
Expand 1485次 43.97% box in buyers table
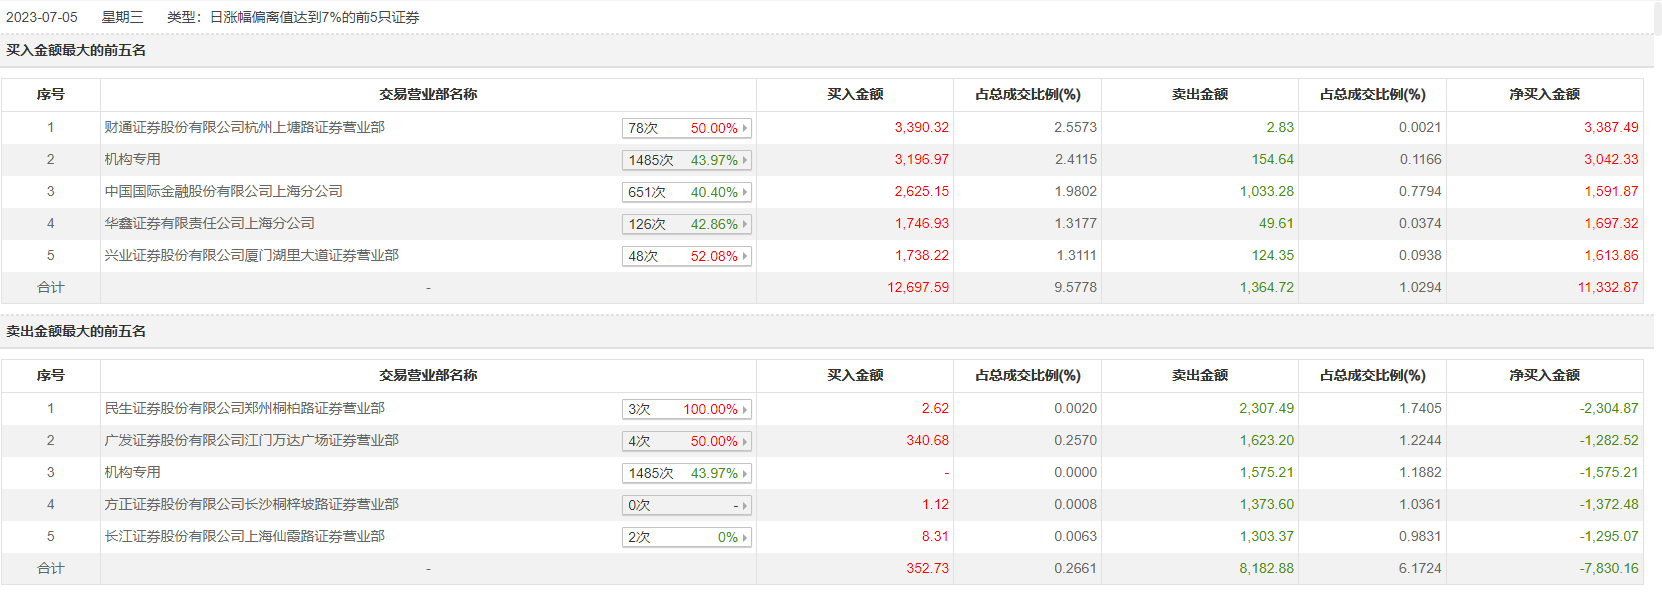pyautogui.click(x=686, y=160)
